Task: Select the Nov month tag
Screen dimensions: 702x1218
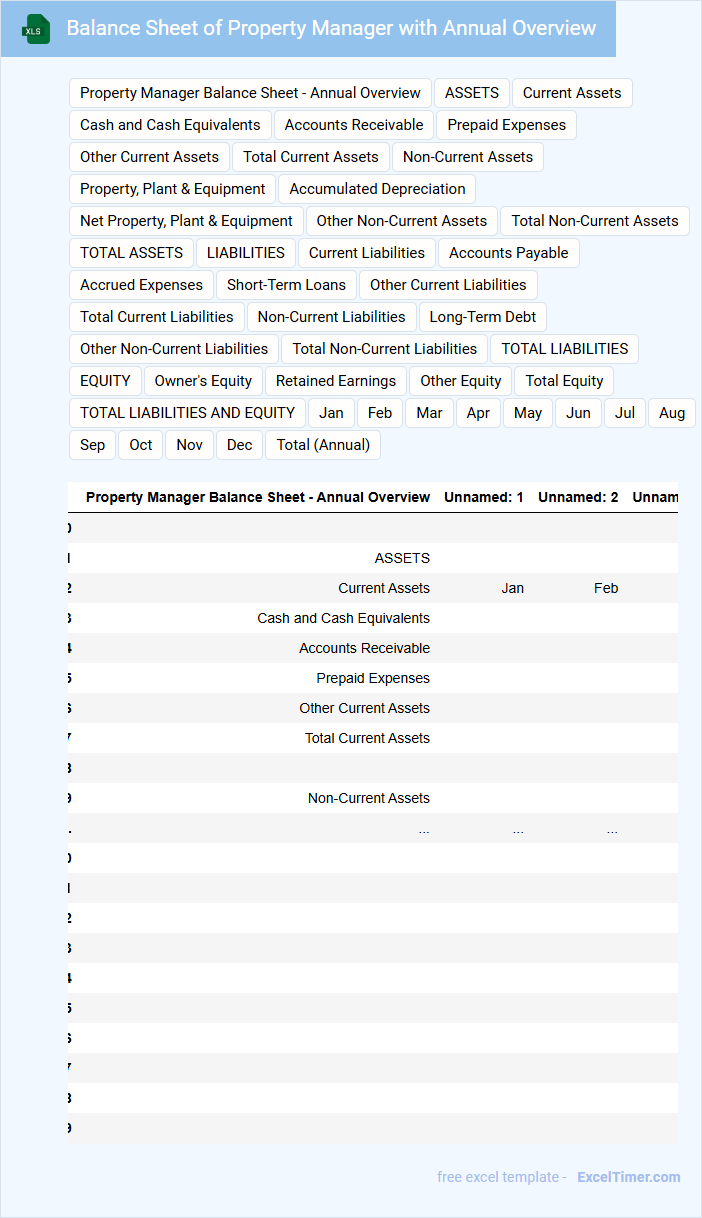Action: [190, 445]
